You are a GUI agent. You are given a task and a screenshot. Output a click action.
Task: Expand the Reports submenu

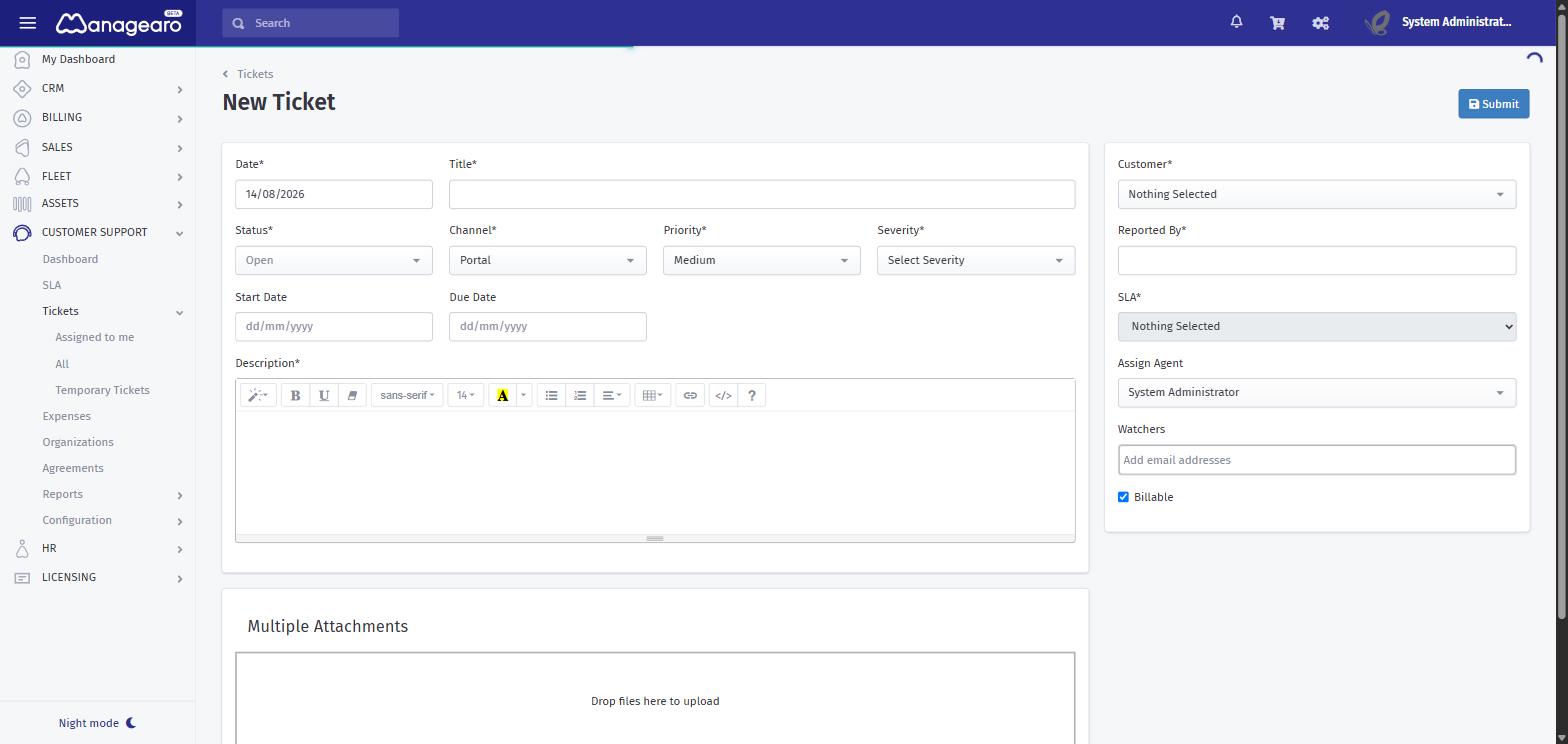(x=180, y=495)
